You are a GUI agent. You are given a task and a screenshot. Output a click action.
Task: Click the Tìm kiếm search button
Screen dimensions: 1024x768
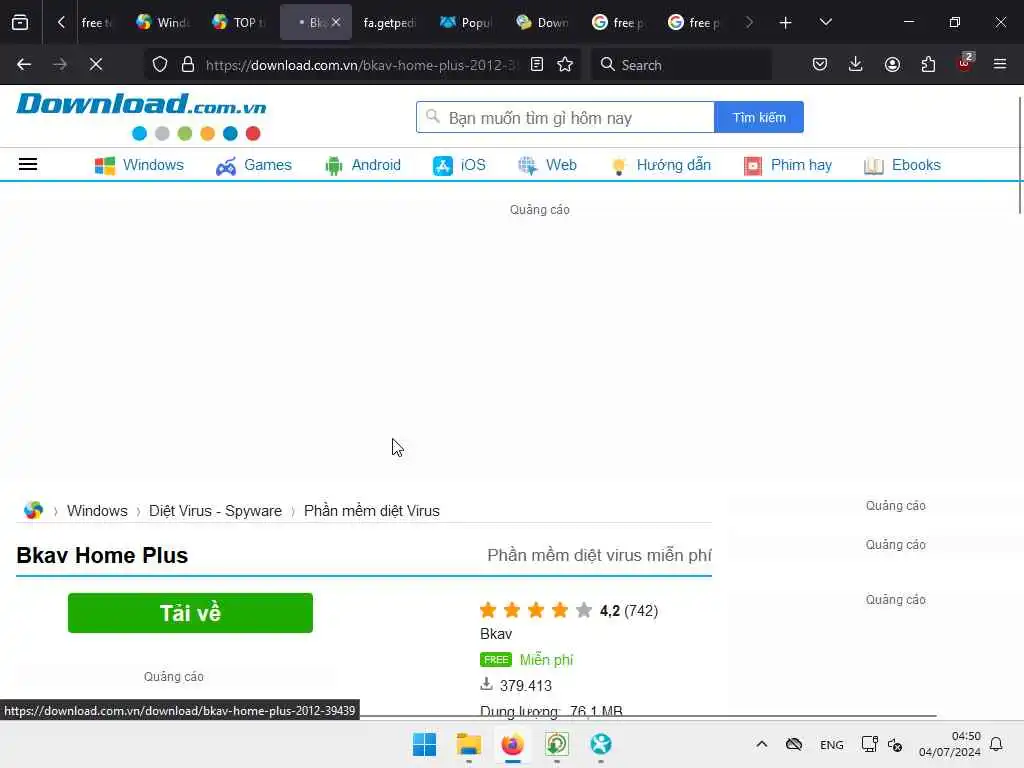pyautogui.click(x=759, y=118)
